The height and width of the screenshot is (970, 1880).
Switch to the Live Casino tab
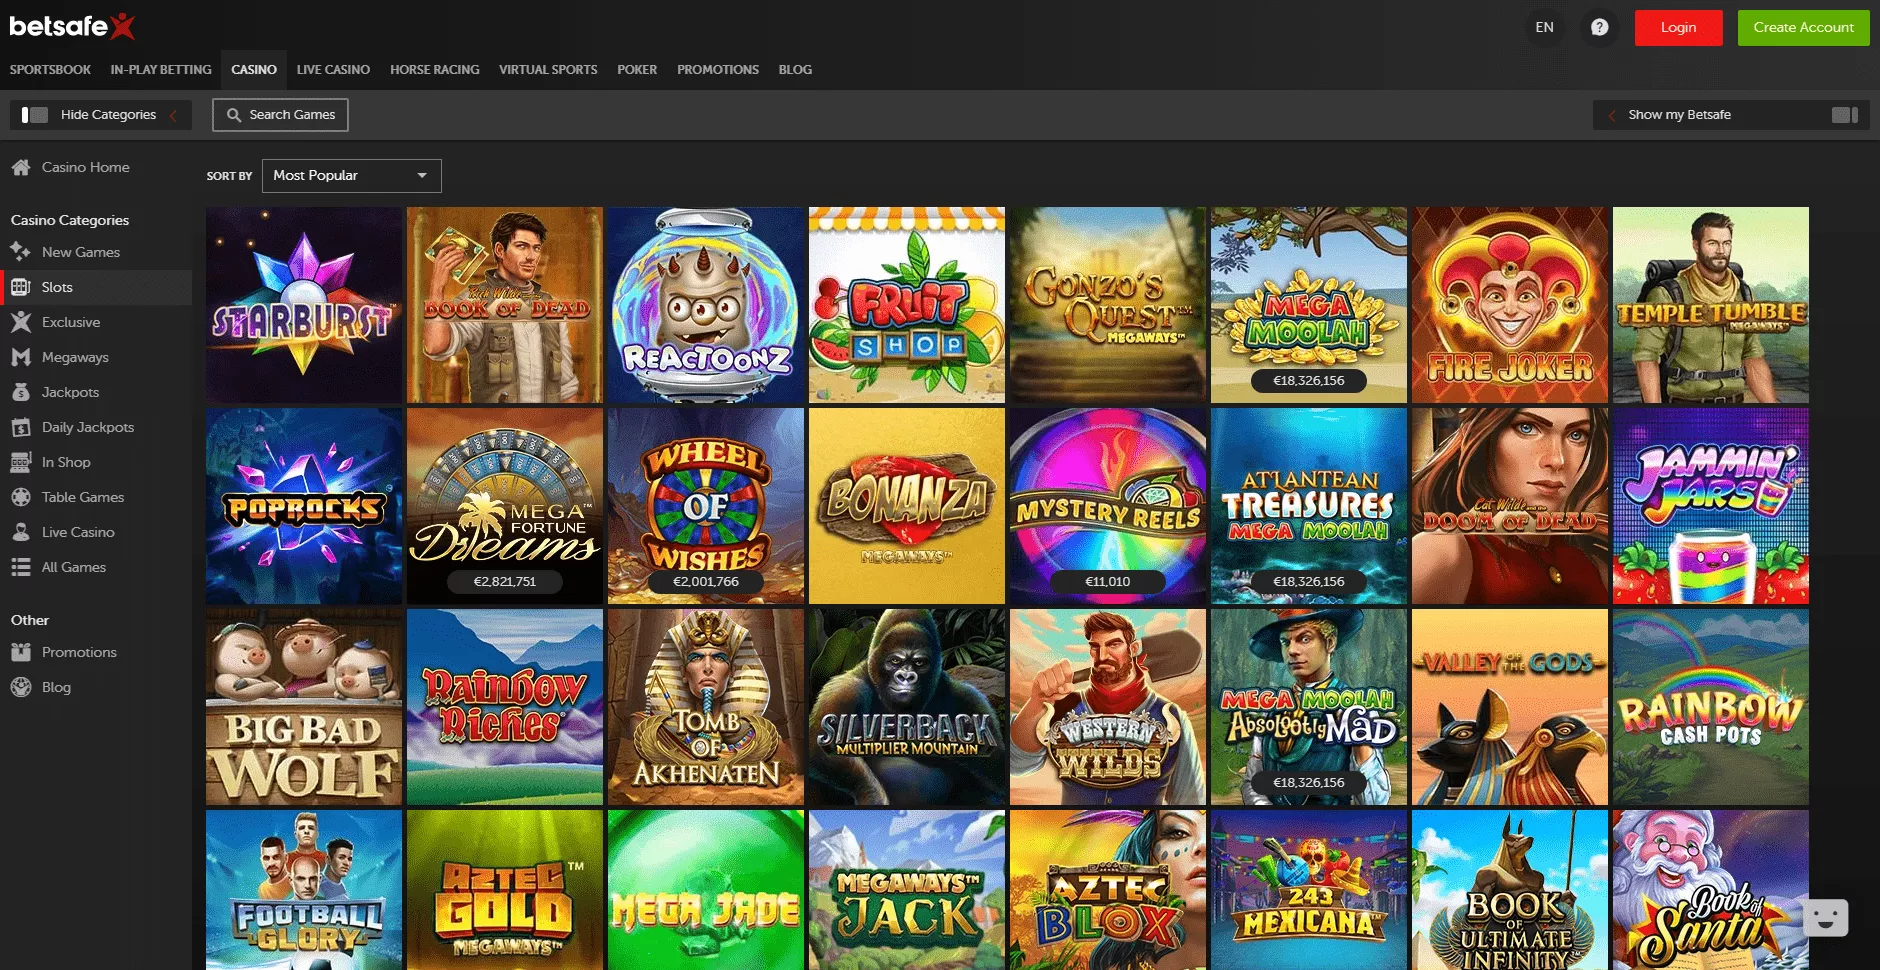click(x=333, y=70)
